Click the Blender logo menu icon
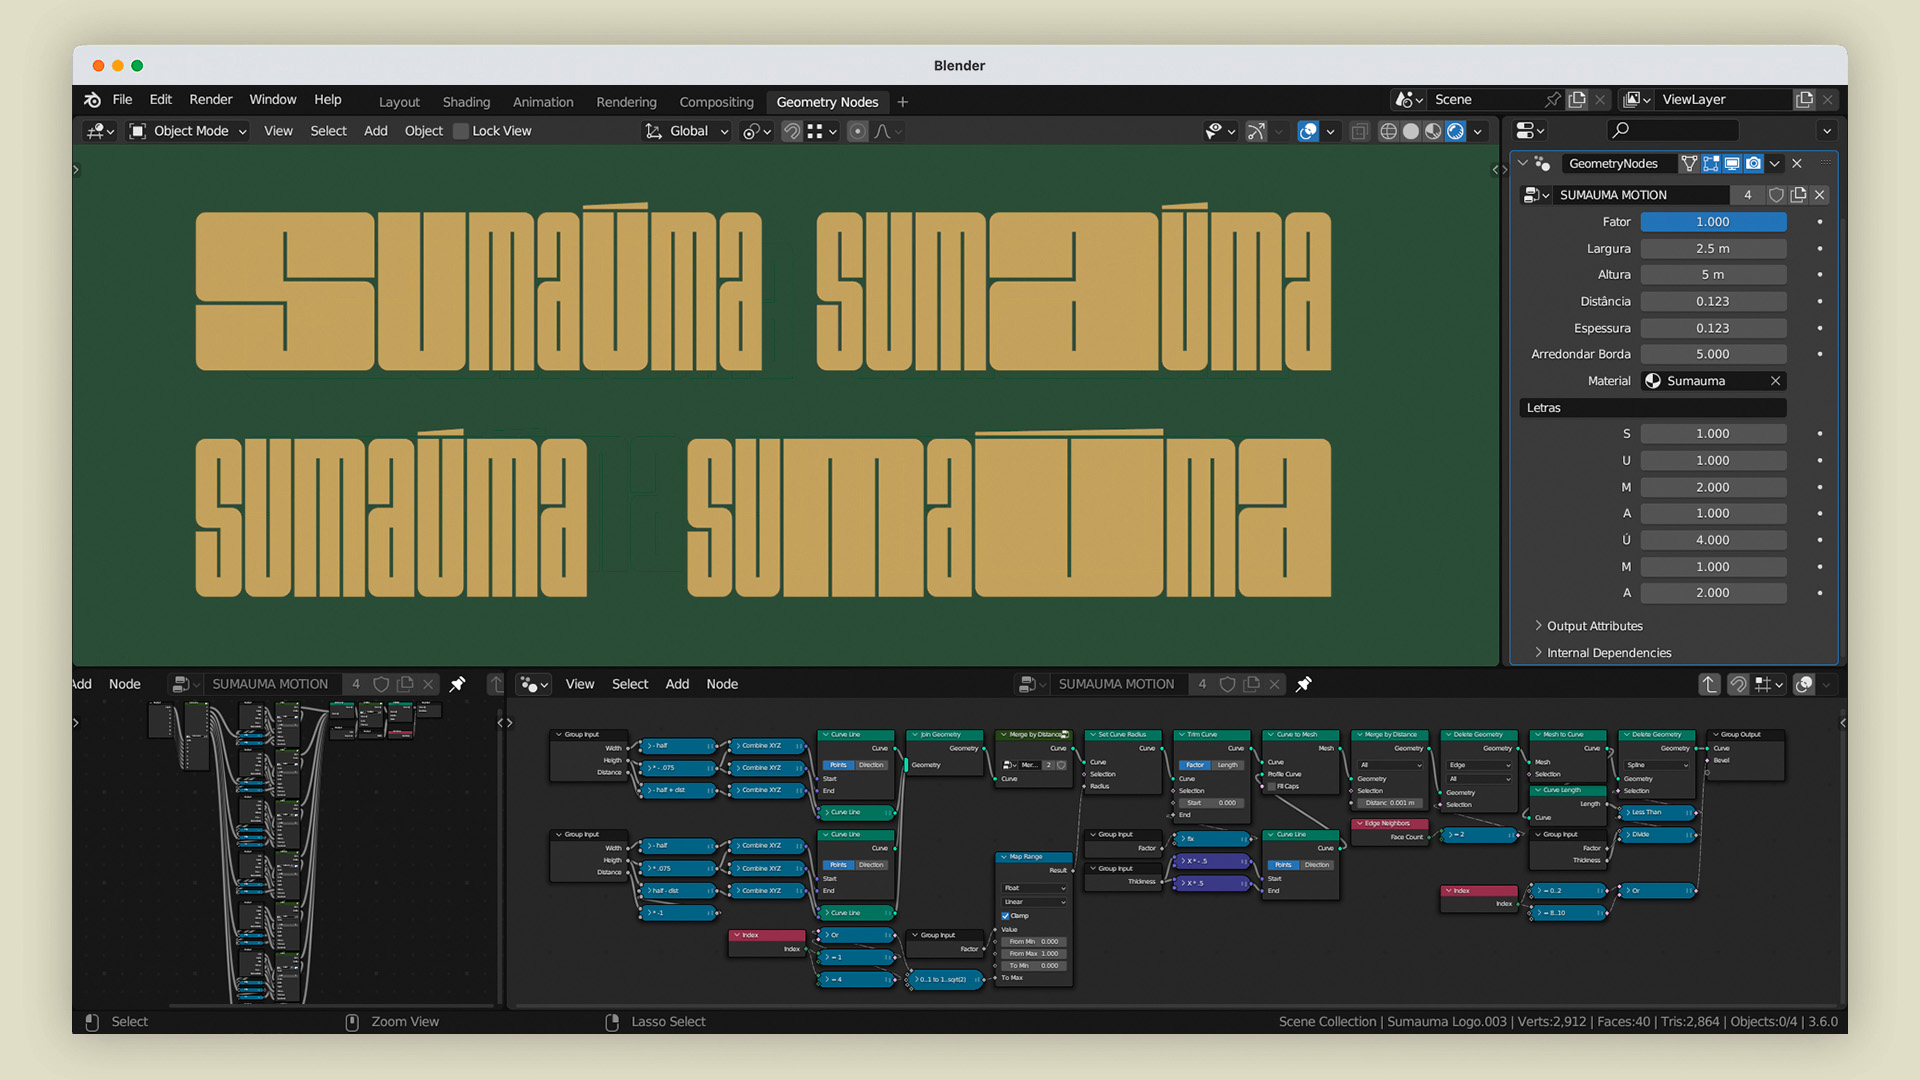The height and width of the screenshot is (1080, 1920). pyautogui.click(x=92, y=100)
